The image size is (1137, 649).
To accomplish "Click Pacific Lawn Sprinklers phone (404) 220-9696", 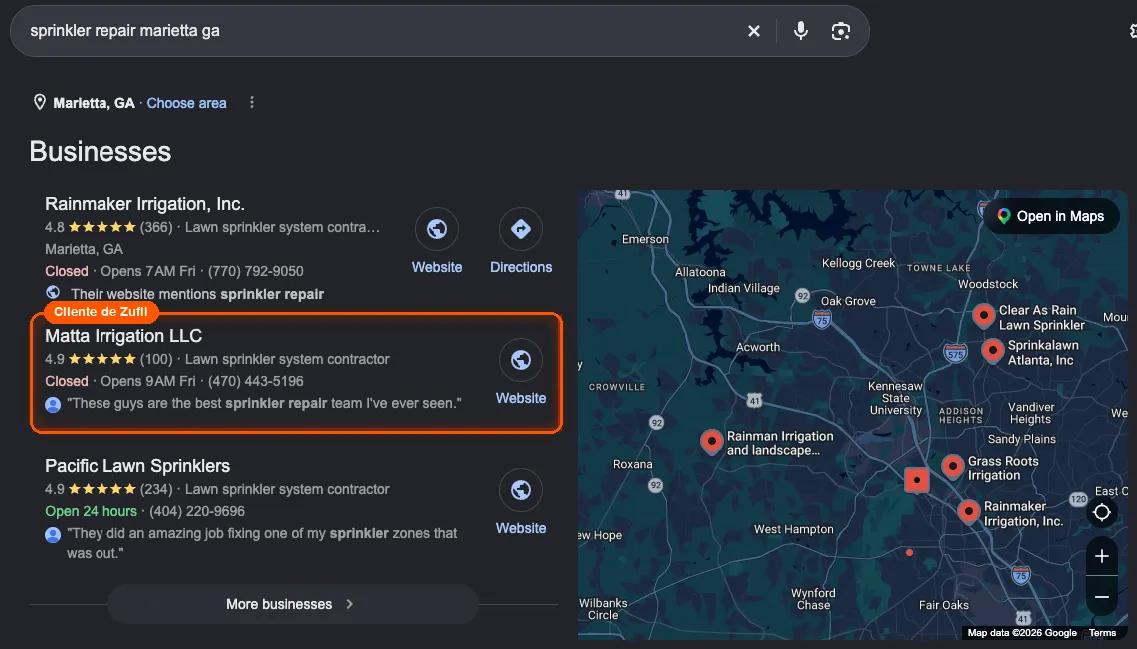I will 197,511.
